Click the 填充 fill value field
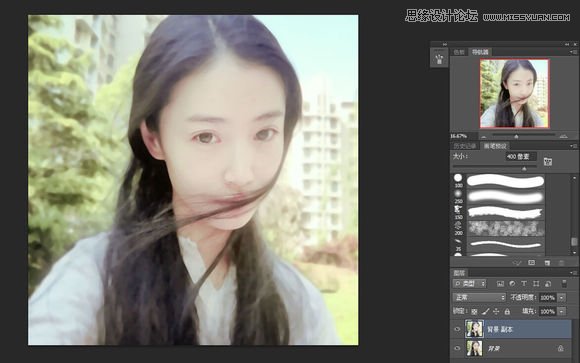 [x=547, y=312]
